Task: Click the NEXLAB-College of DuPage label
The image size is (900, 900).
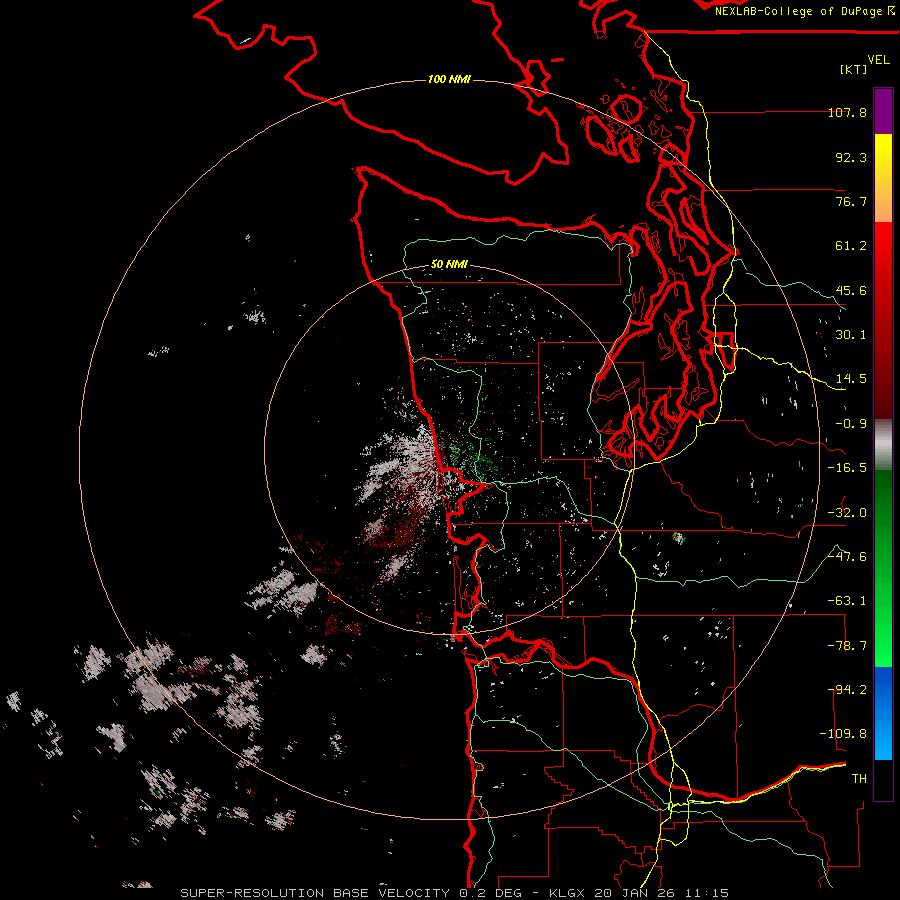Action: tap(804, 11)
